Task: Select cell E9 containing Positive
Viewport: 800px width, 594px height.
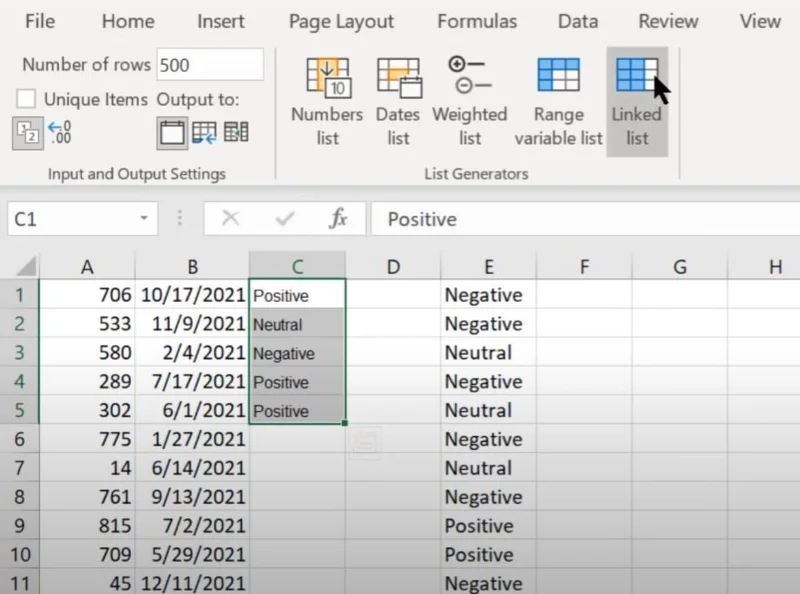Action: click(488, 526)
